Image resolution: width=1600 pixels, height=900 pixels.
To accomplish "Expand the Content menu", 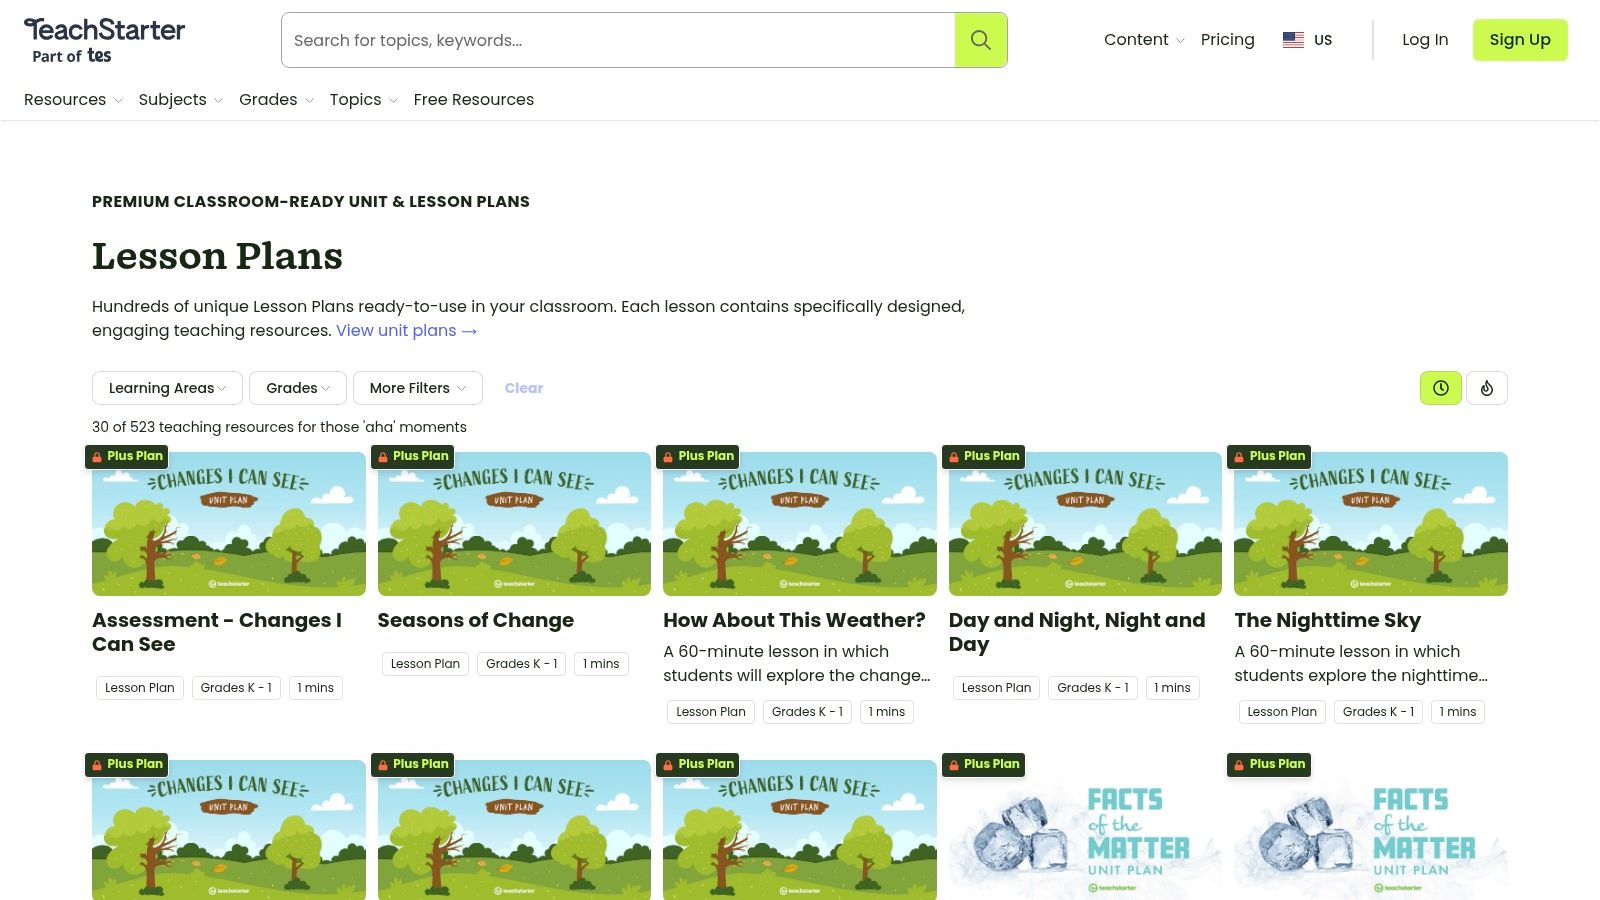I will 1144,40.
